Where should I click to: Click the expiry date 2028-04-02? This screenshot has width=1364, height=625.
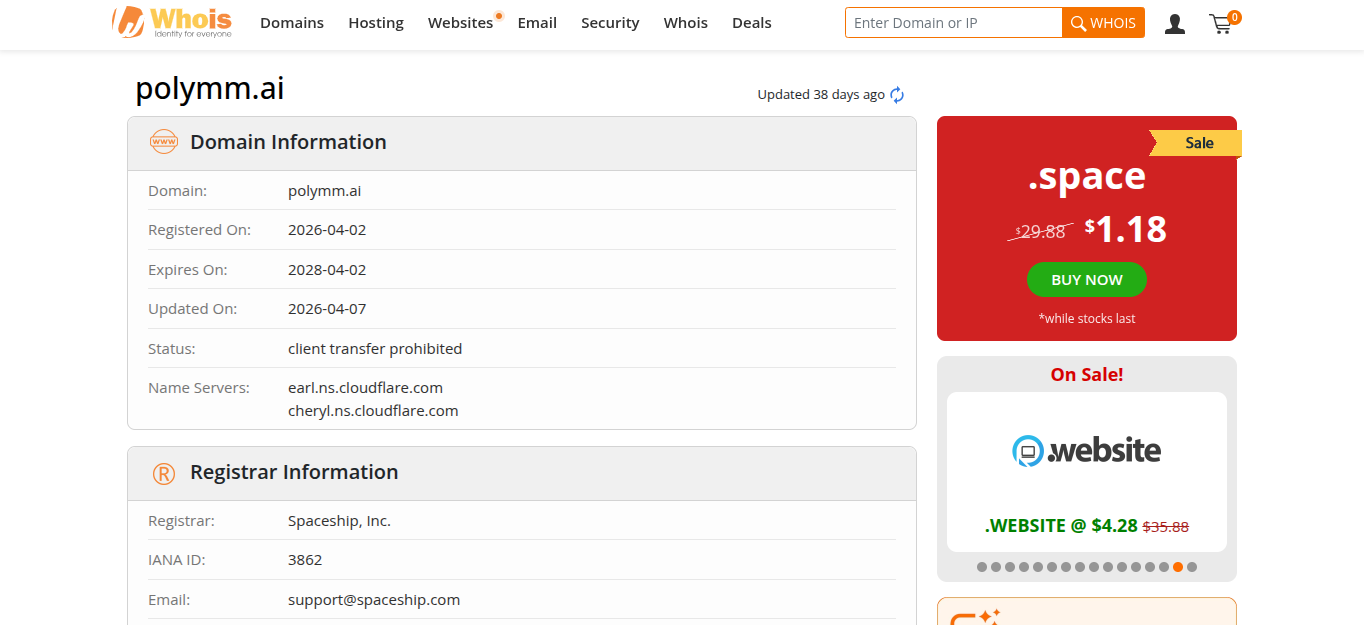click(x=327, y=270)
